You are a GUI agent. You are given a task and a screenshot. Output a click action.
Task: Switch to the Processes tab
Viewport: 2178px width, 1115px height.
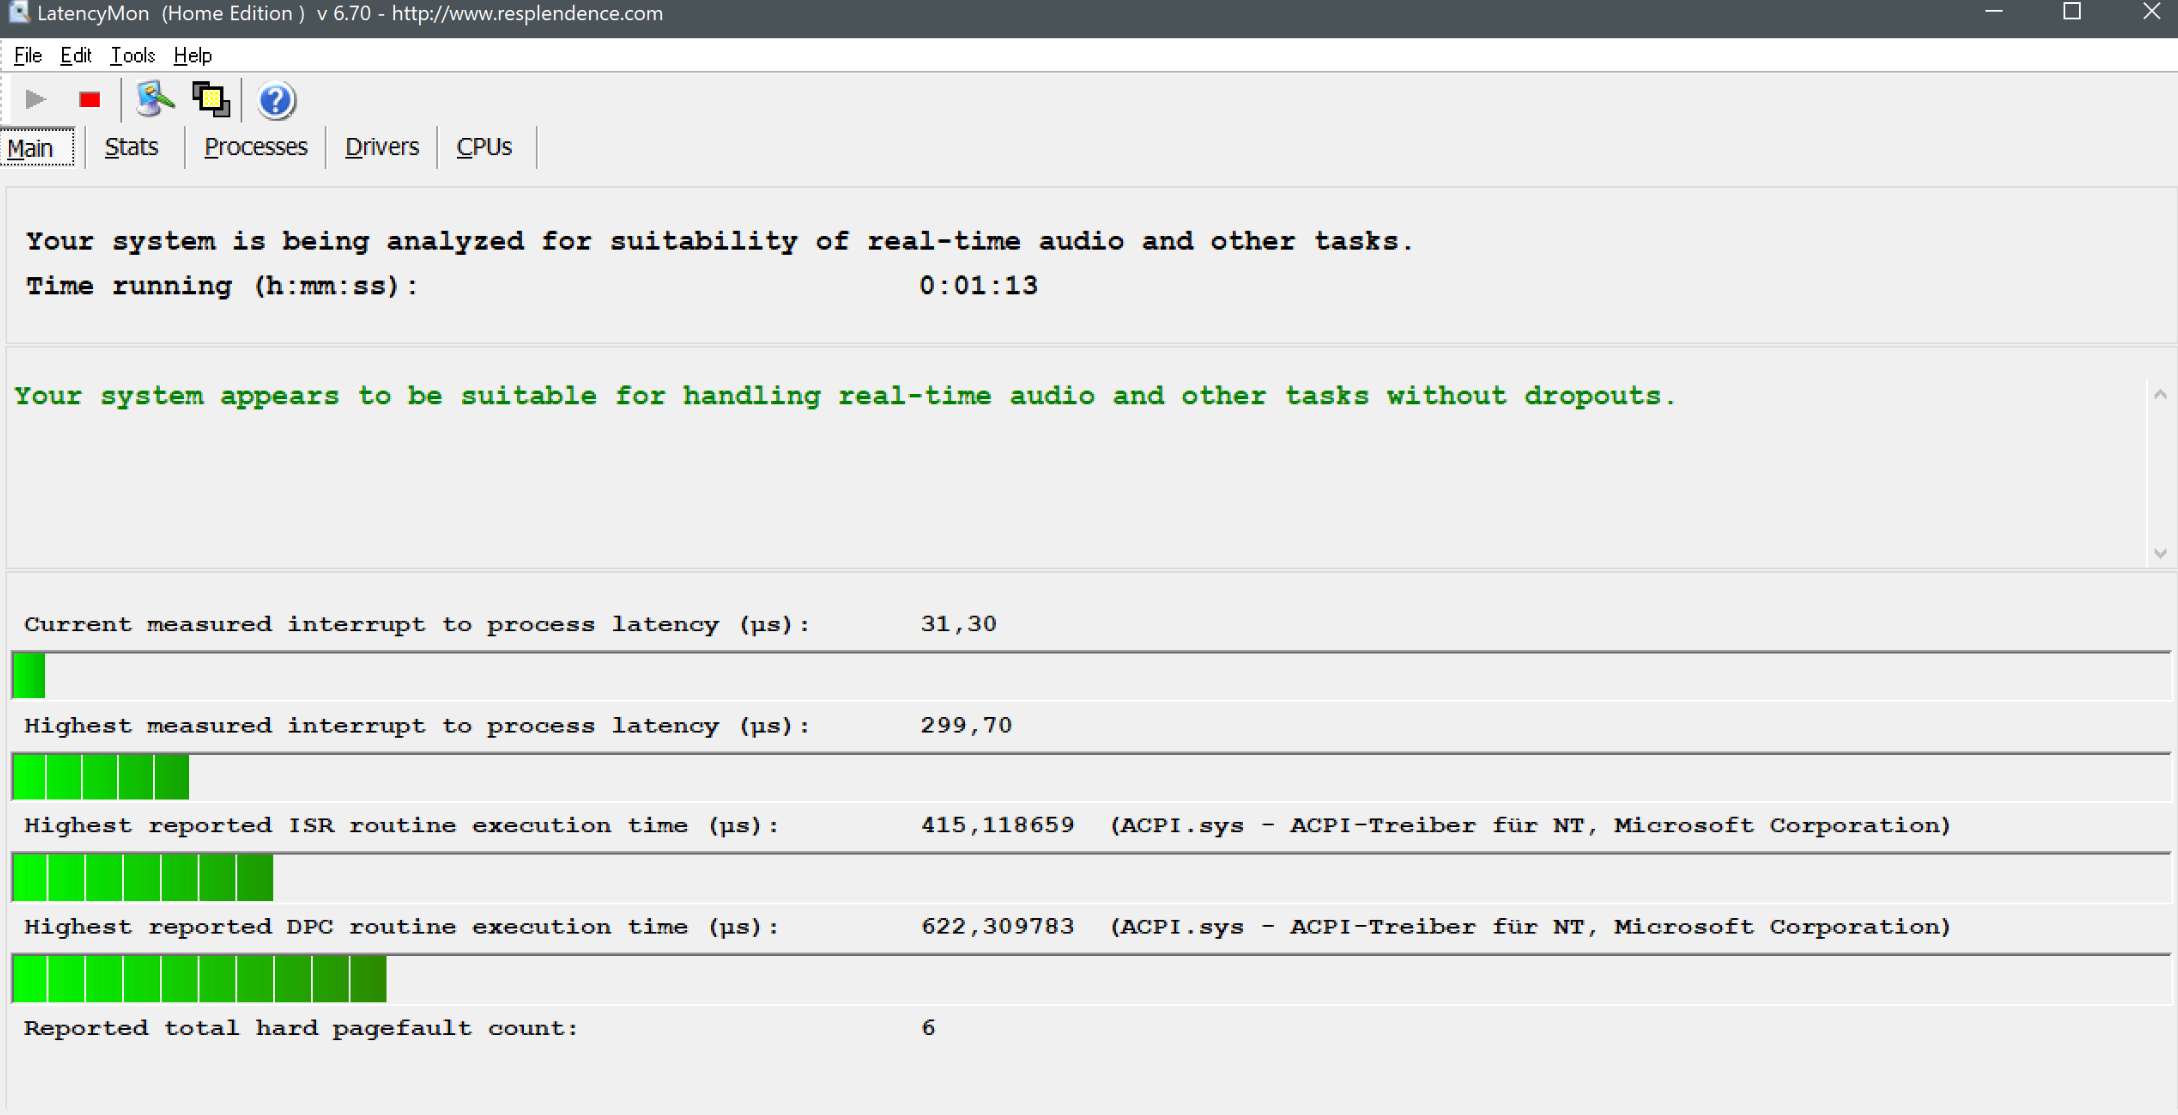[255, 147]
